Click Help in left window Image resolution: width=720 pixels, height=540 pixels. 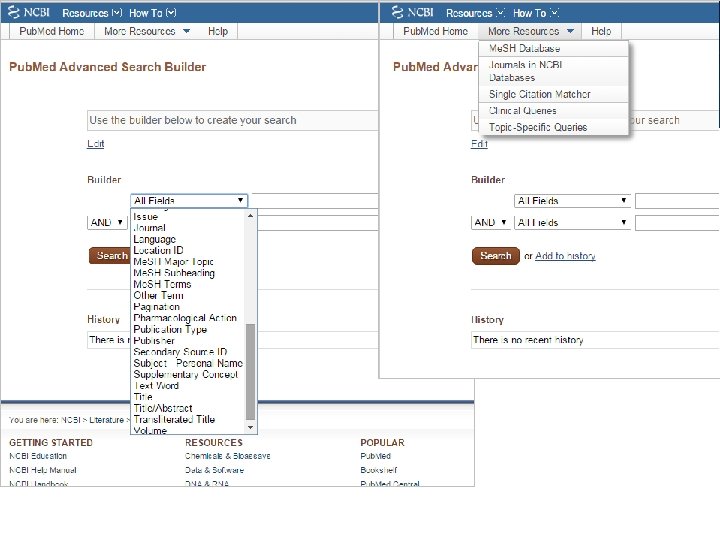[x=218, y=31]
